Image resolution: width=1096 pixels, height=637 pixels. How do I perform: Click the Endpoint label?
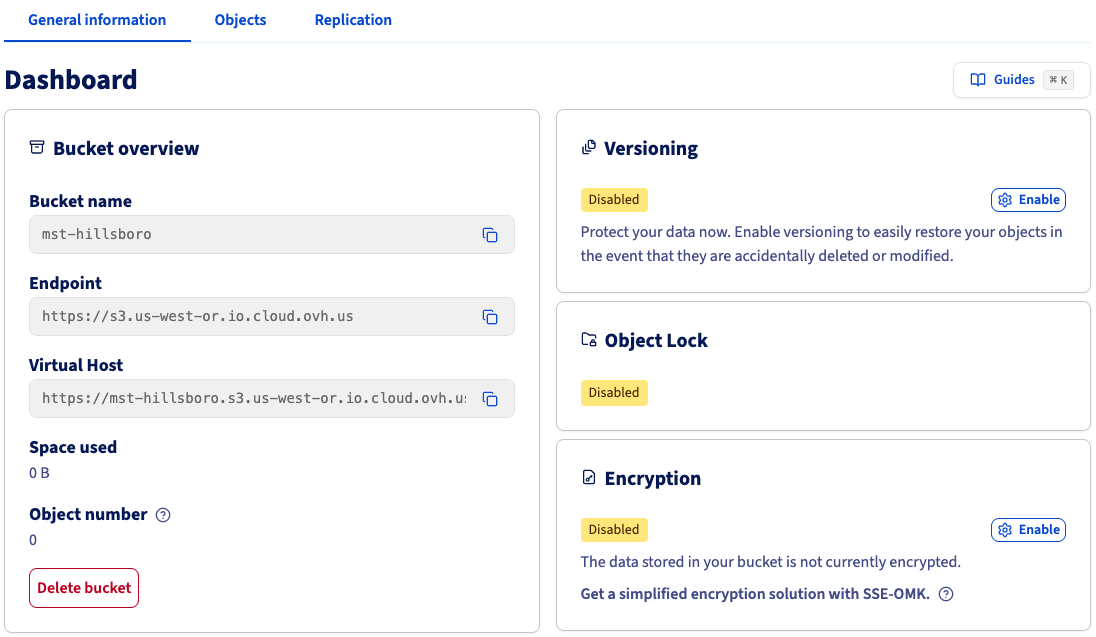[x=65, y=283]
